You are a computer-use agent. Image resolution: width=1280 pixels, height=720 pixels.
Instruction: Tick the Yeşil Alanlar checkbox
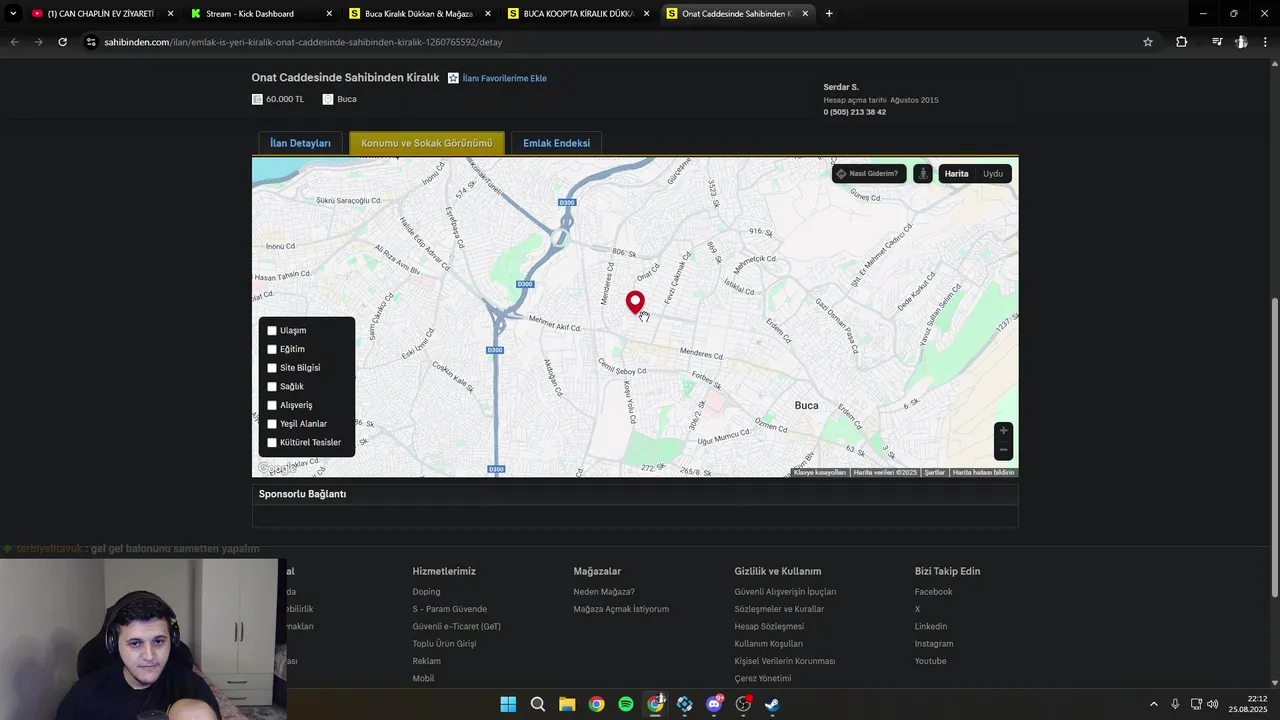(272, 424)
